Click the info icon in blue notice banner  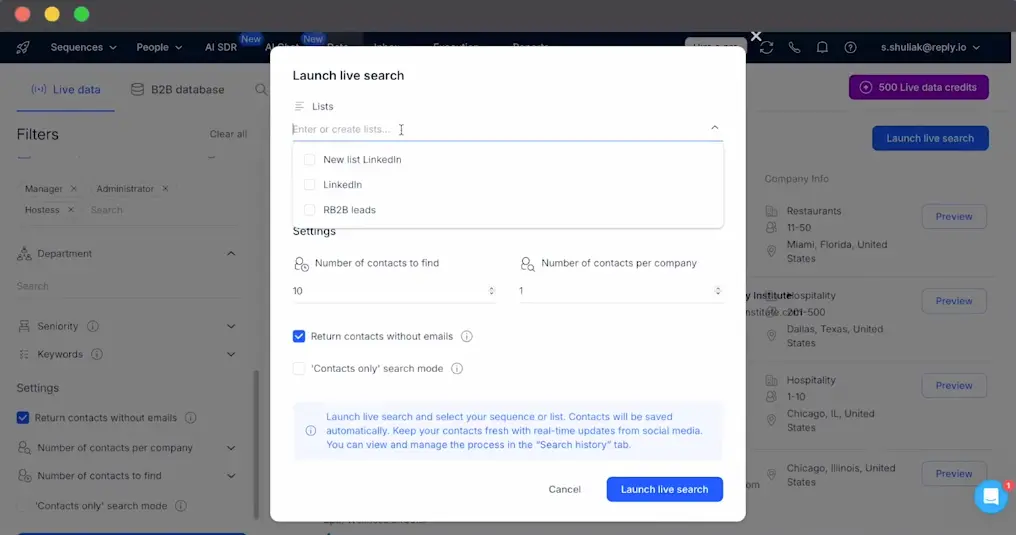pyautogui.click(x=310, y=431)
